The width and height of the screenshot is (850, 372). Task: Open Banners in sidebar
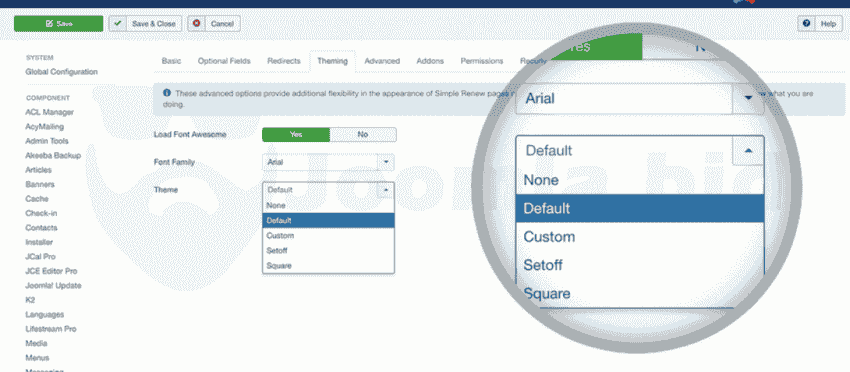40,184
